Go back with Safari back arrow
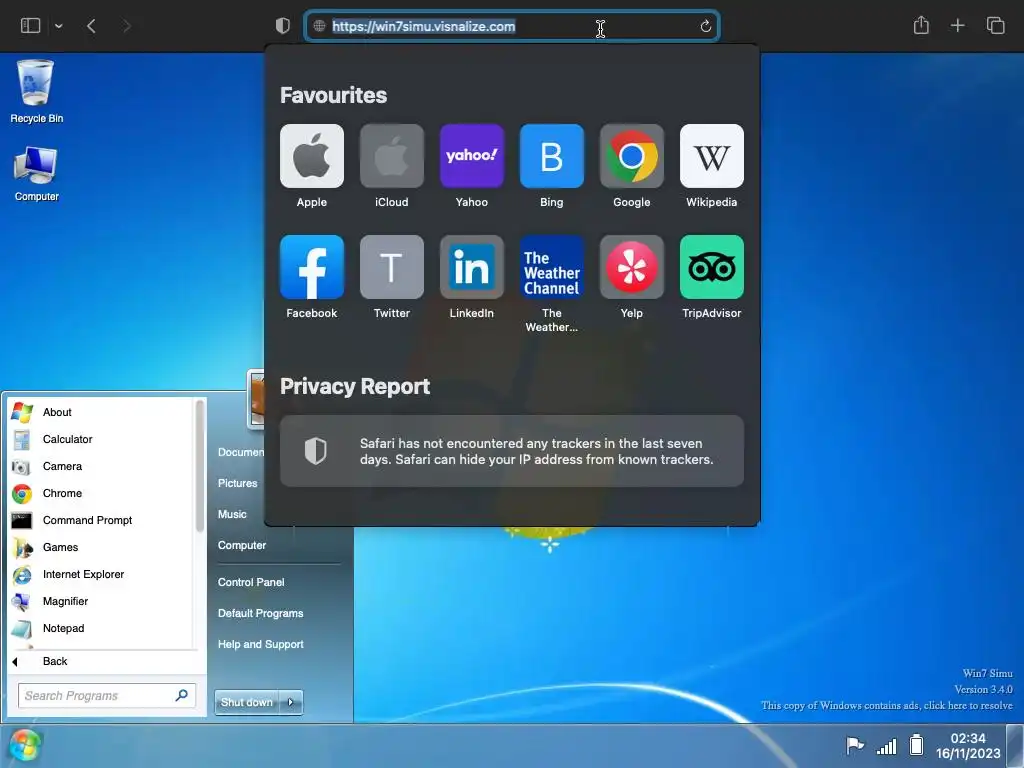The image size is (1024, 768). 91,26
